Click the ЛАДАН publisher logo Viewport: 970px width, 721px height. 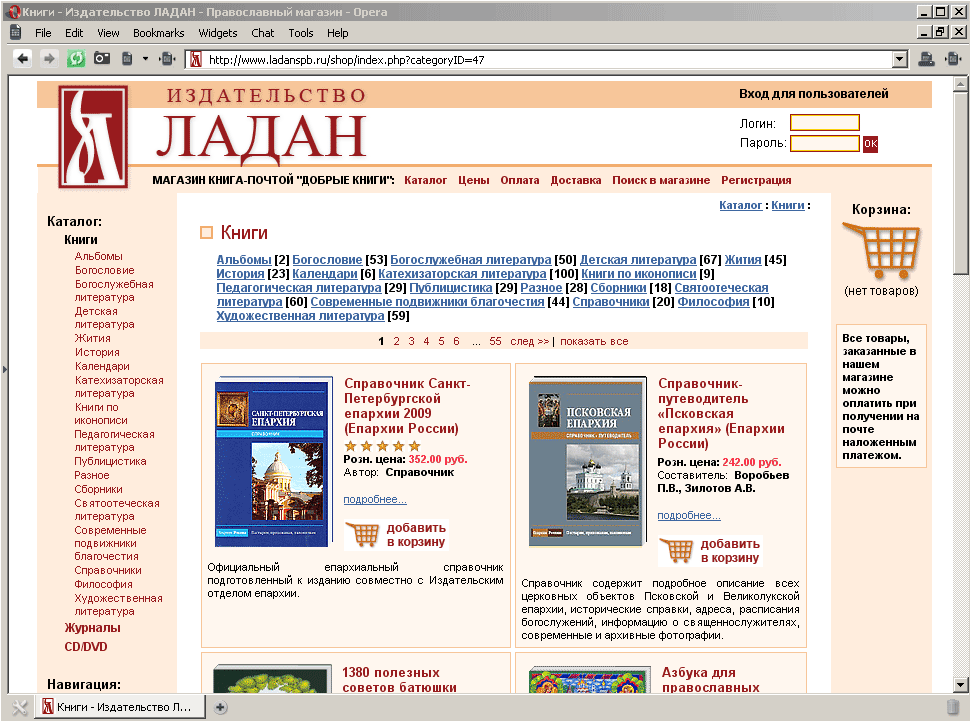93,136
